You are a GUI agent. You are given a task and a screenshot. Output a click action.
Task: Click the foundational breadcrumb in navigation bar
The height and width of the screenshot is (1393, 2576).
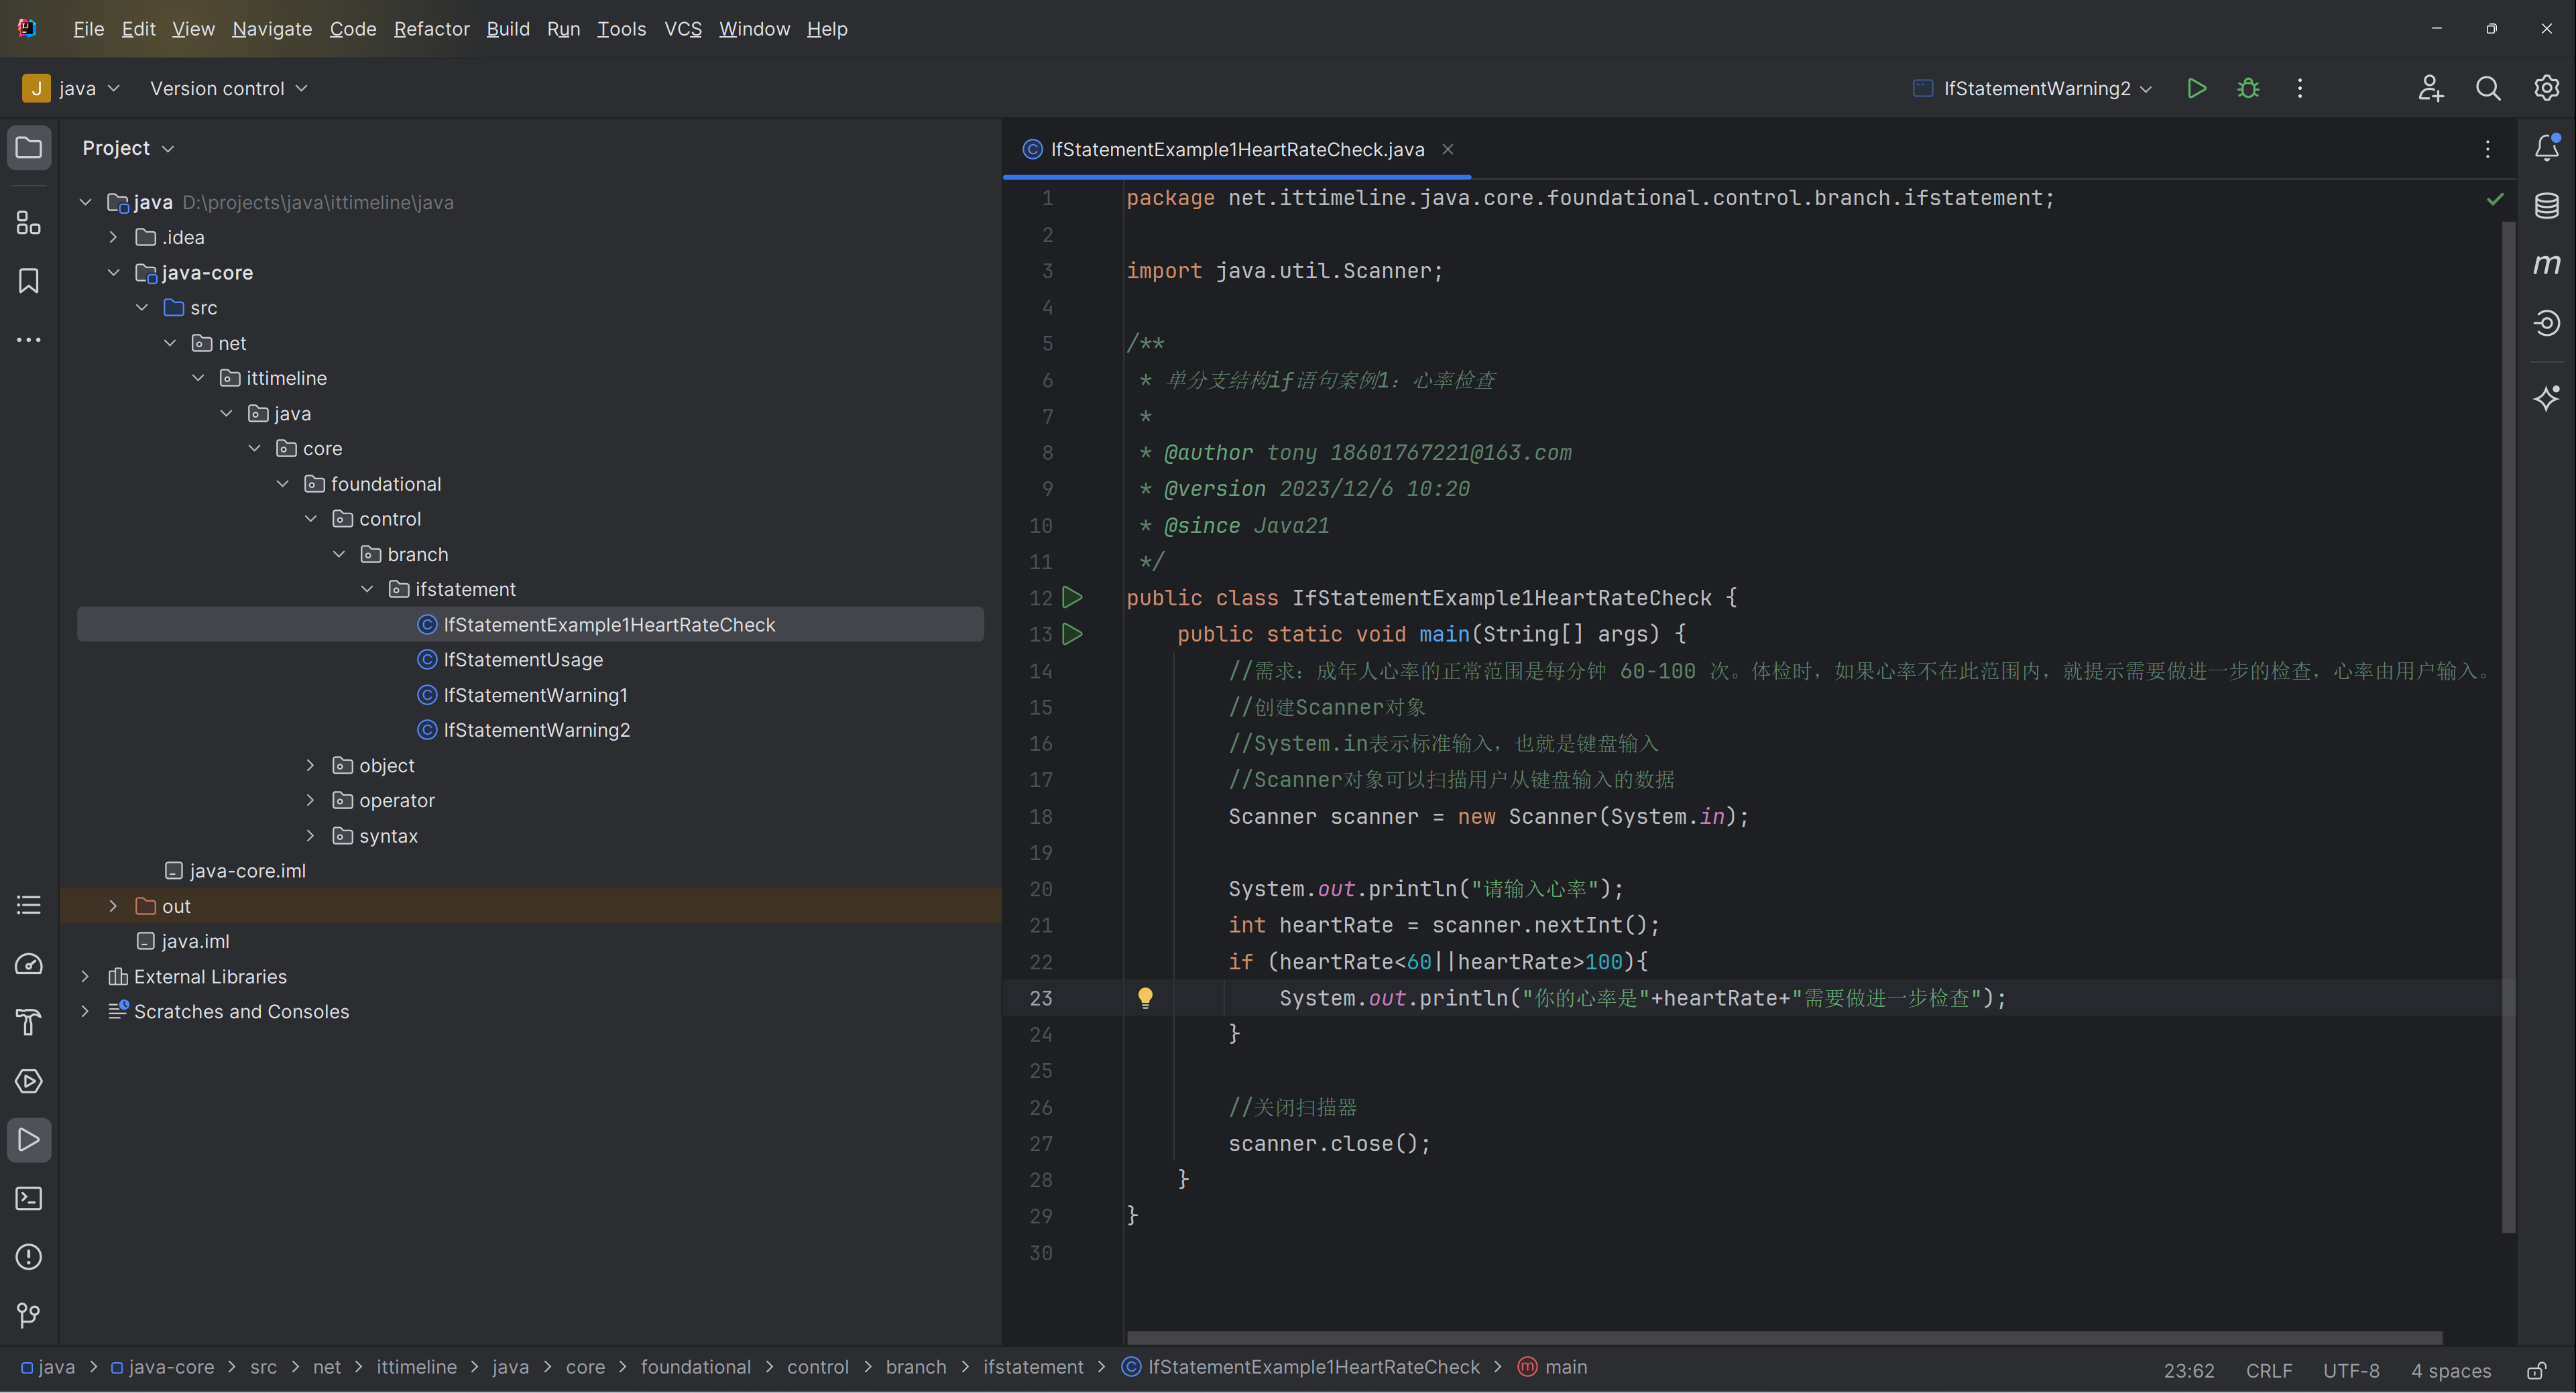tap(695, 1367)
